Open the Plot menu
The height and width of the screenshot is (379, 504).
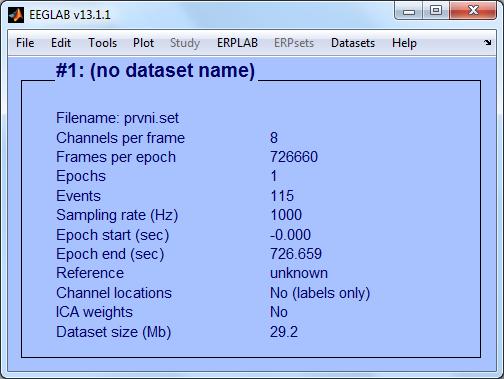(x=143, y=43)
